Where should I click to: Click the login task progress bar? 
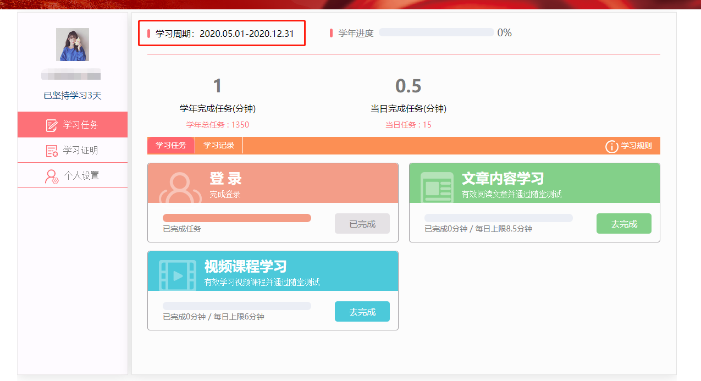(x=237, y=218)
